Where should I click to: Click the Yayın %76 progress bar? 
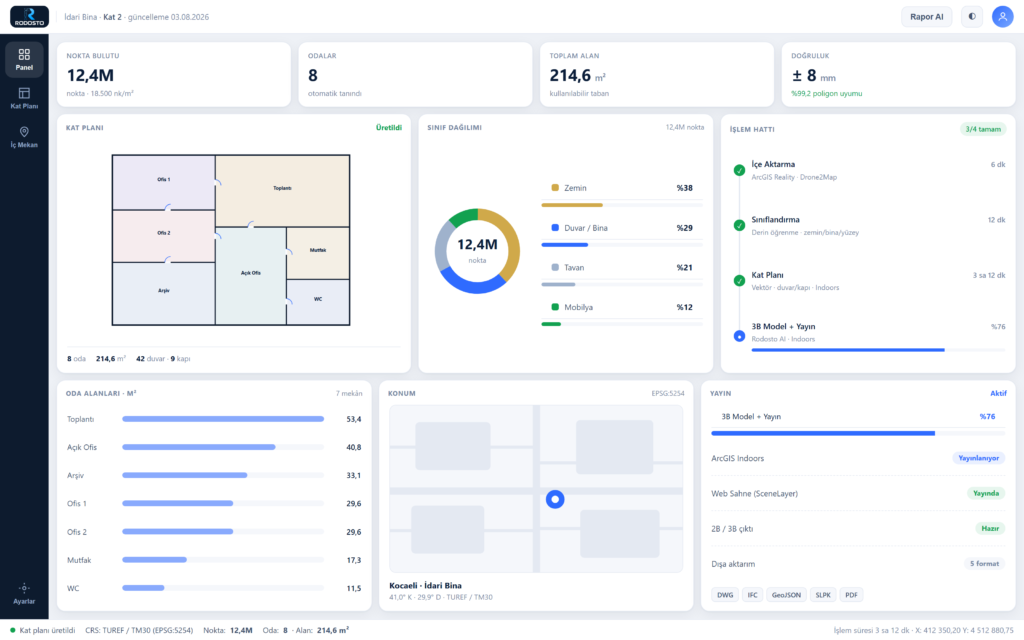pos(858,433)
